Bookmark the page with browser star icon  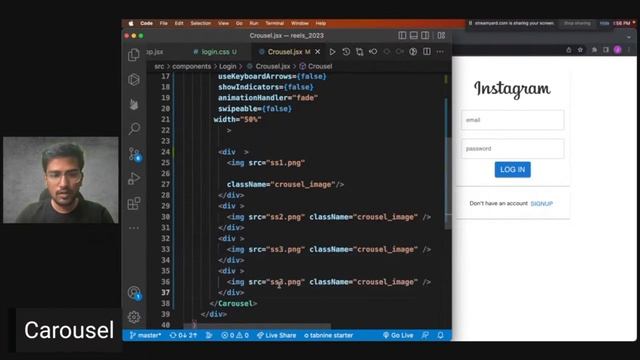(580, 50)
